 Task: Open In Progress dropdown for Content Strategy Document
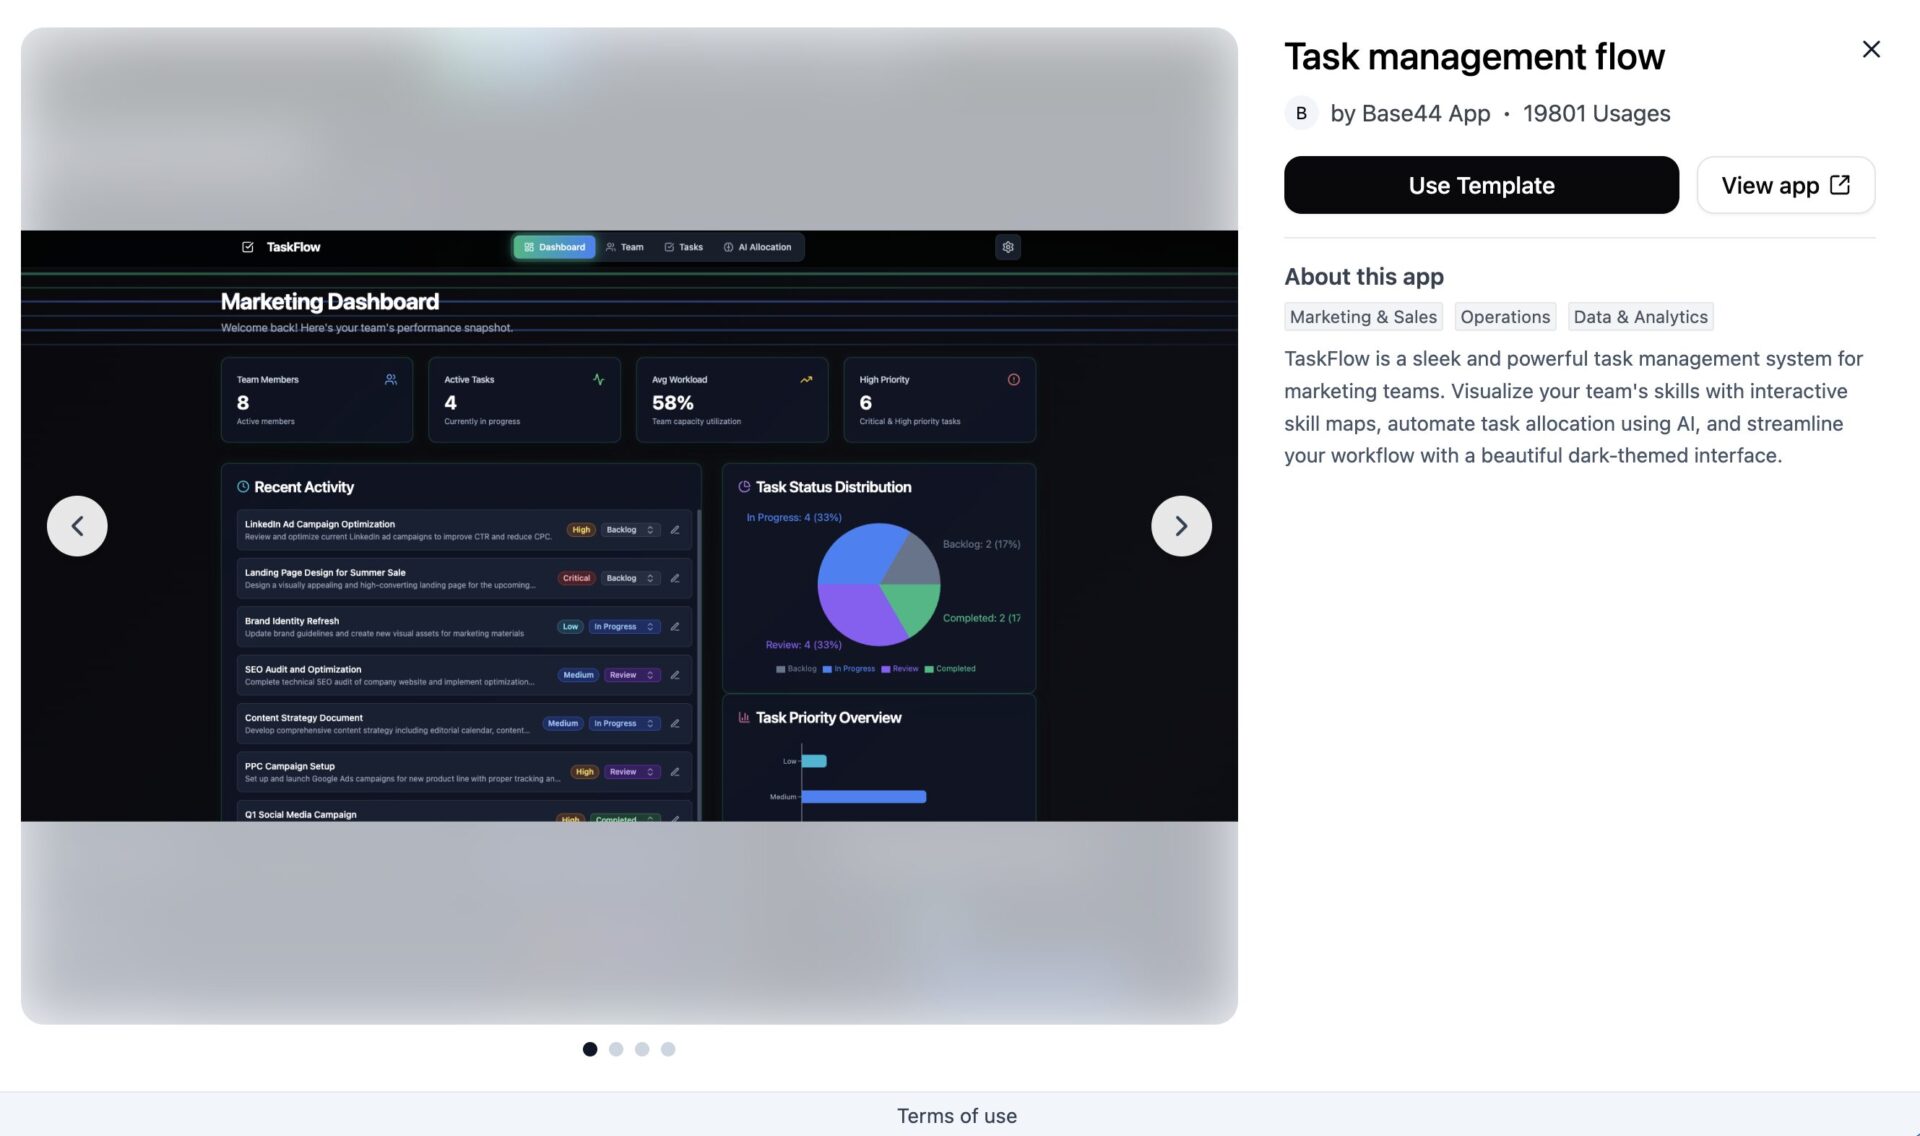(624, 723)
